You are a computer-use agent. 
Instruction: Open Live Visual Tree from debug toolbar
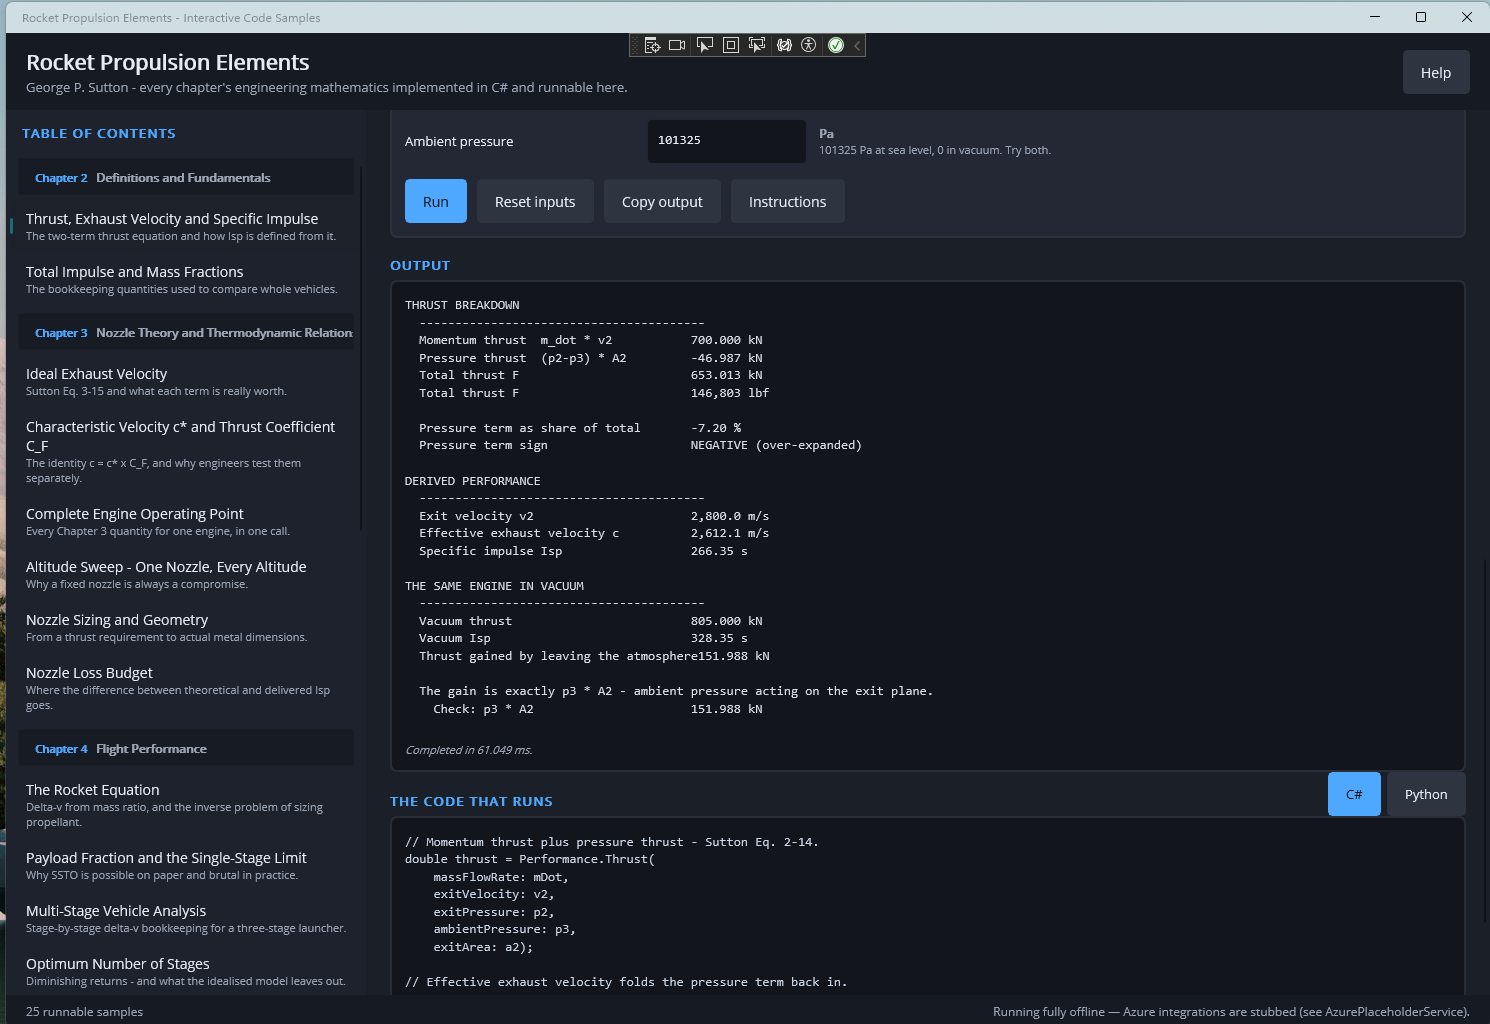(x=652, y=45)
